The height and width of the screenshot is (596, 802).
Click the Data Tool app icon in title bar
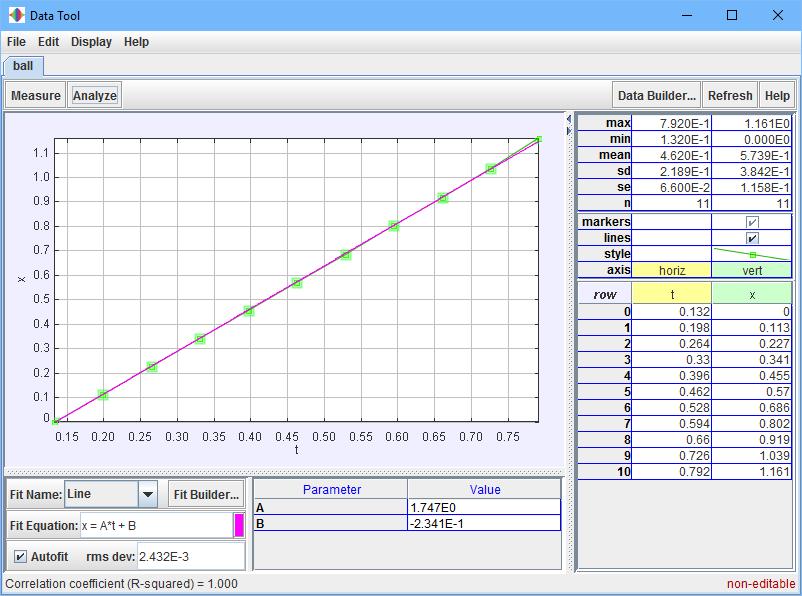point(16,15)
